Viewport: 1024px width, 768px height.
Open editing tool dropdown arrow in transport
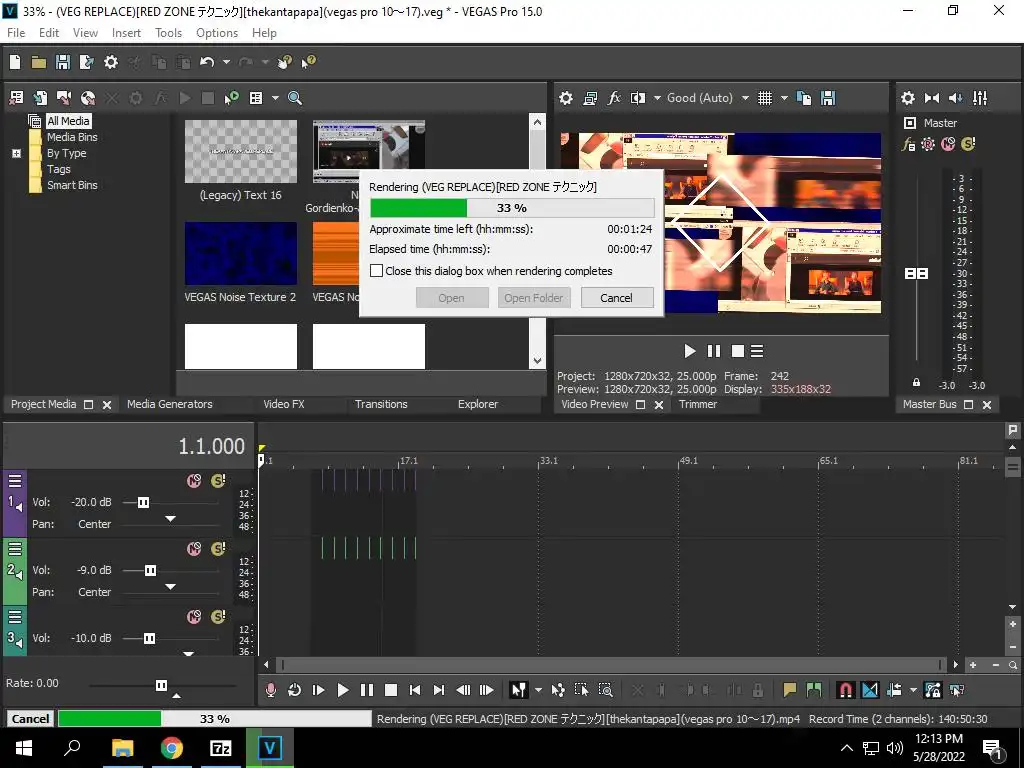point(538,690)
